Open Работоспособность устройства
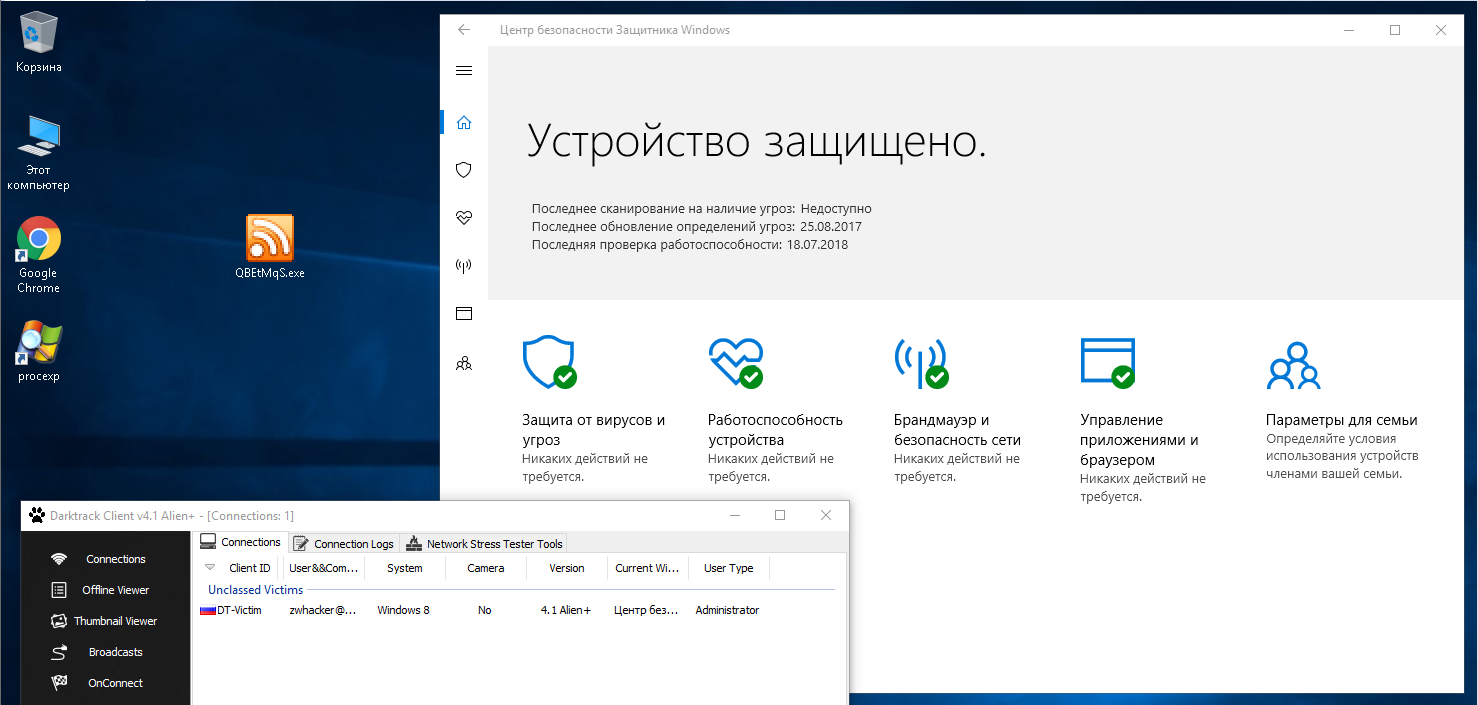This screenshot has width=1478, height=705. coord(775,430)
